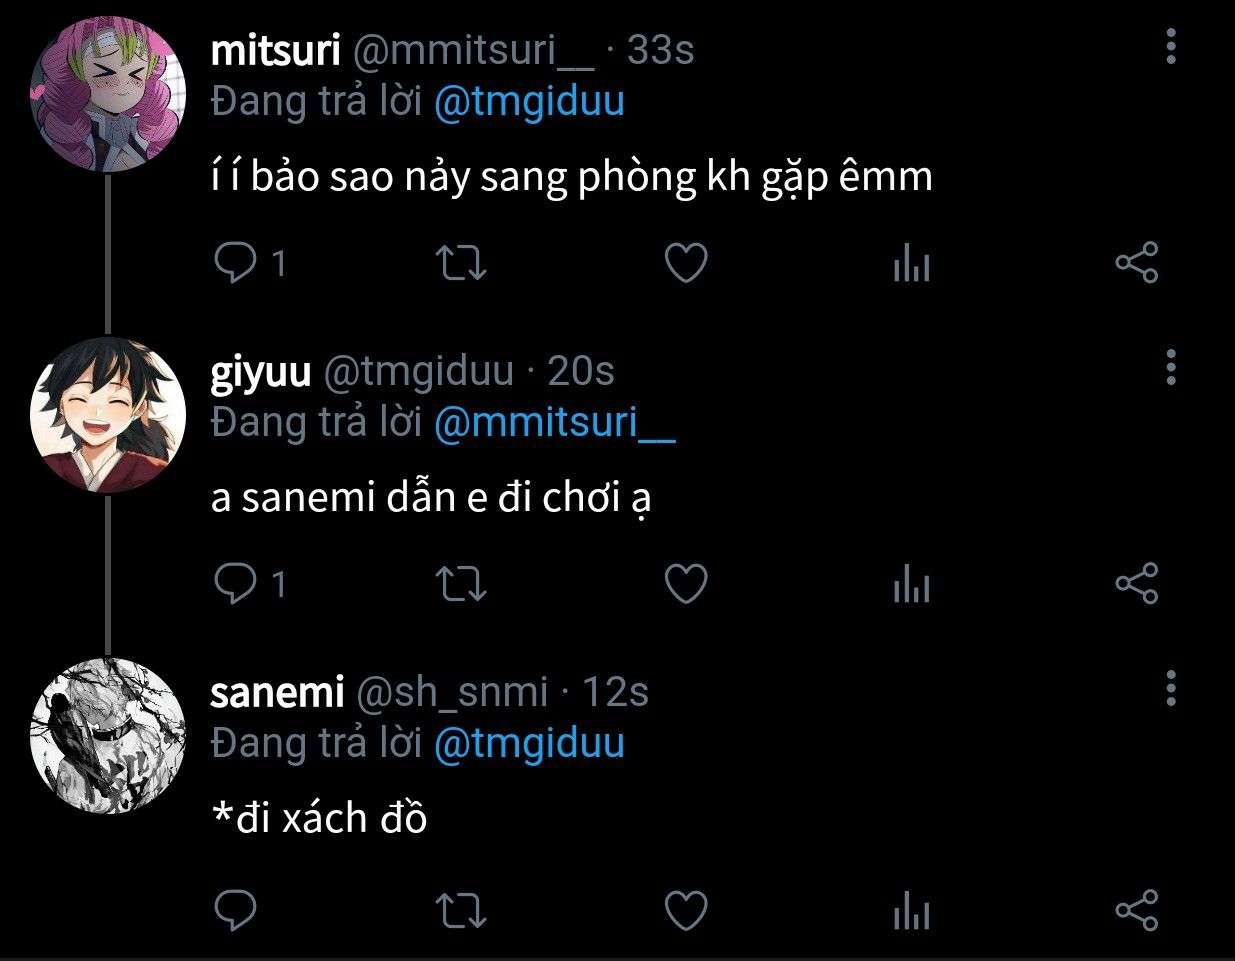The image size is (1235, 961).
Task: Open sanemi's profile avatar
Action: click(x=108, y=736)
